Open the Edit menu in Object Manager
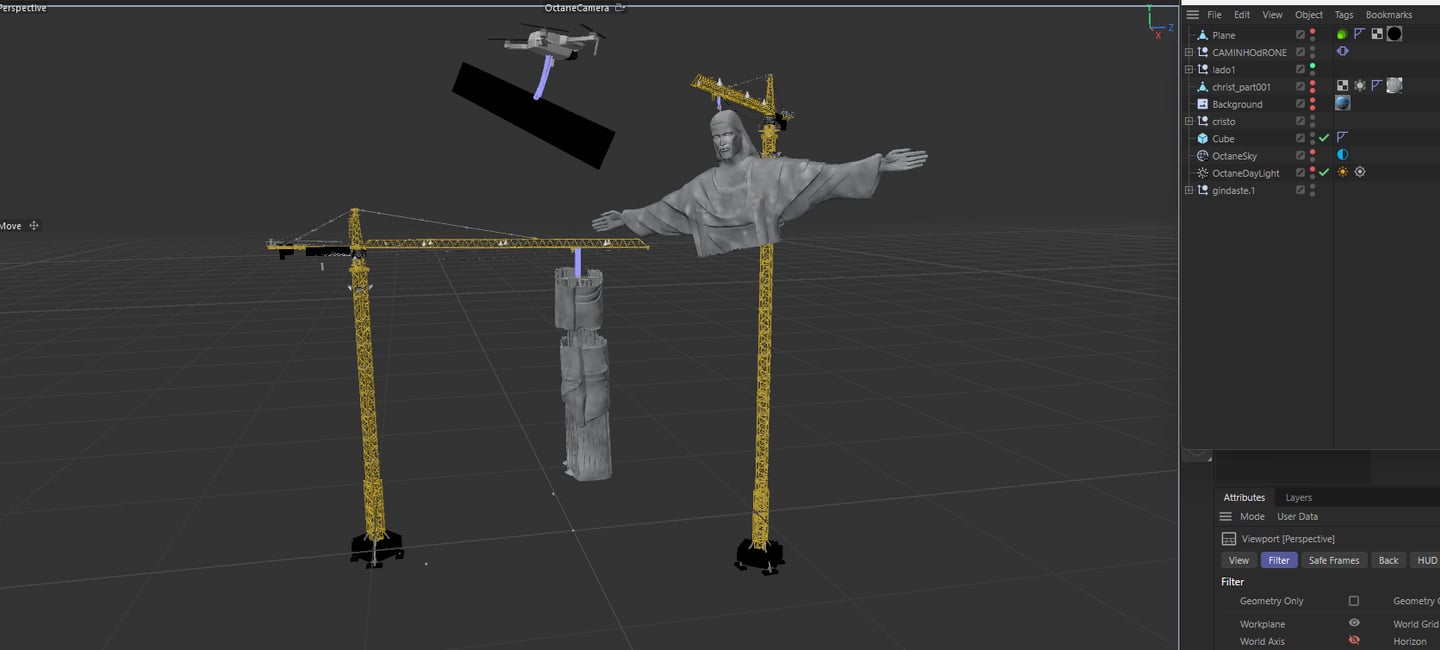 pyautogui.click(x=1242, y=15)
